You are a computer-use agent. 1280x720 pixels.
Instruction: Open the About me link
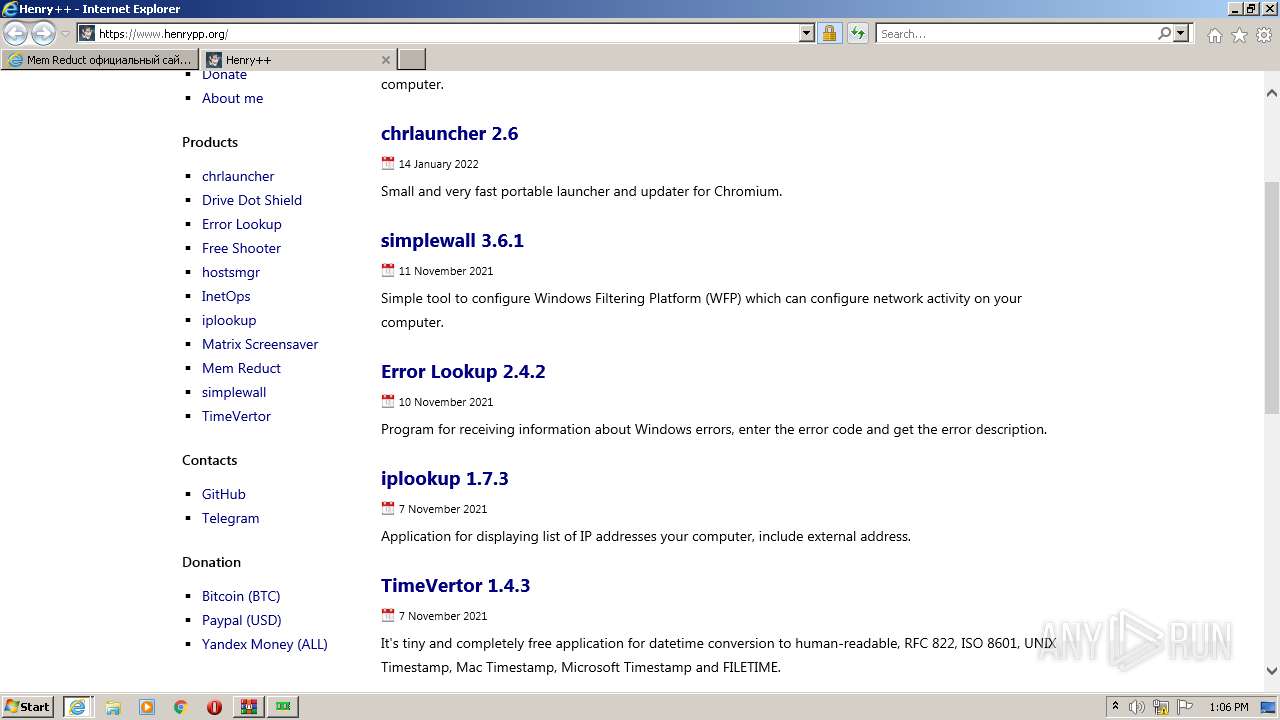coord(232,98)
